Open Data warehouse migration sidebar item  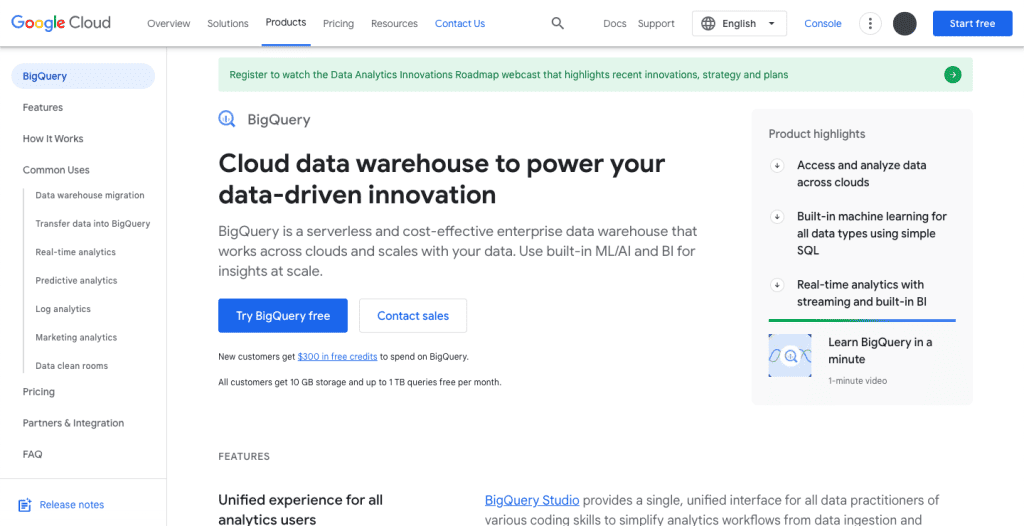[90, 195]
